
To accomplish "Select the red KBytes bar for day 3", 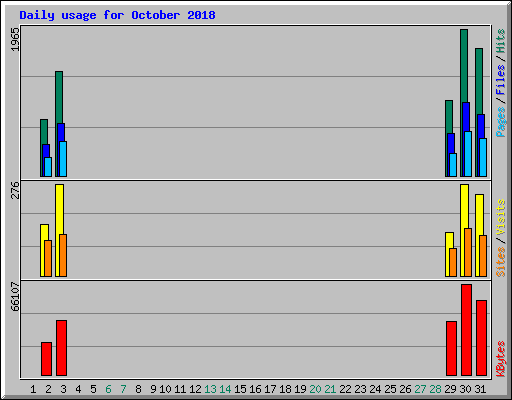I will point(62,348).
